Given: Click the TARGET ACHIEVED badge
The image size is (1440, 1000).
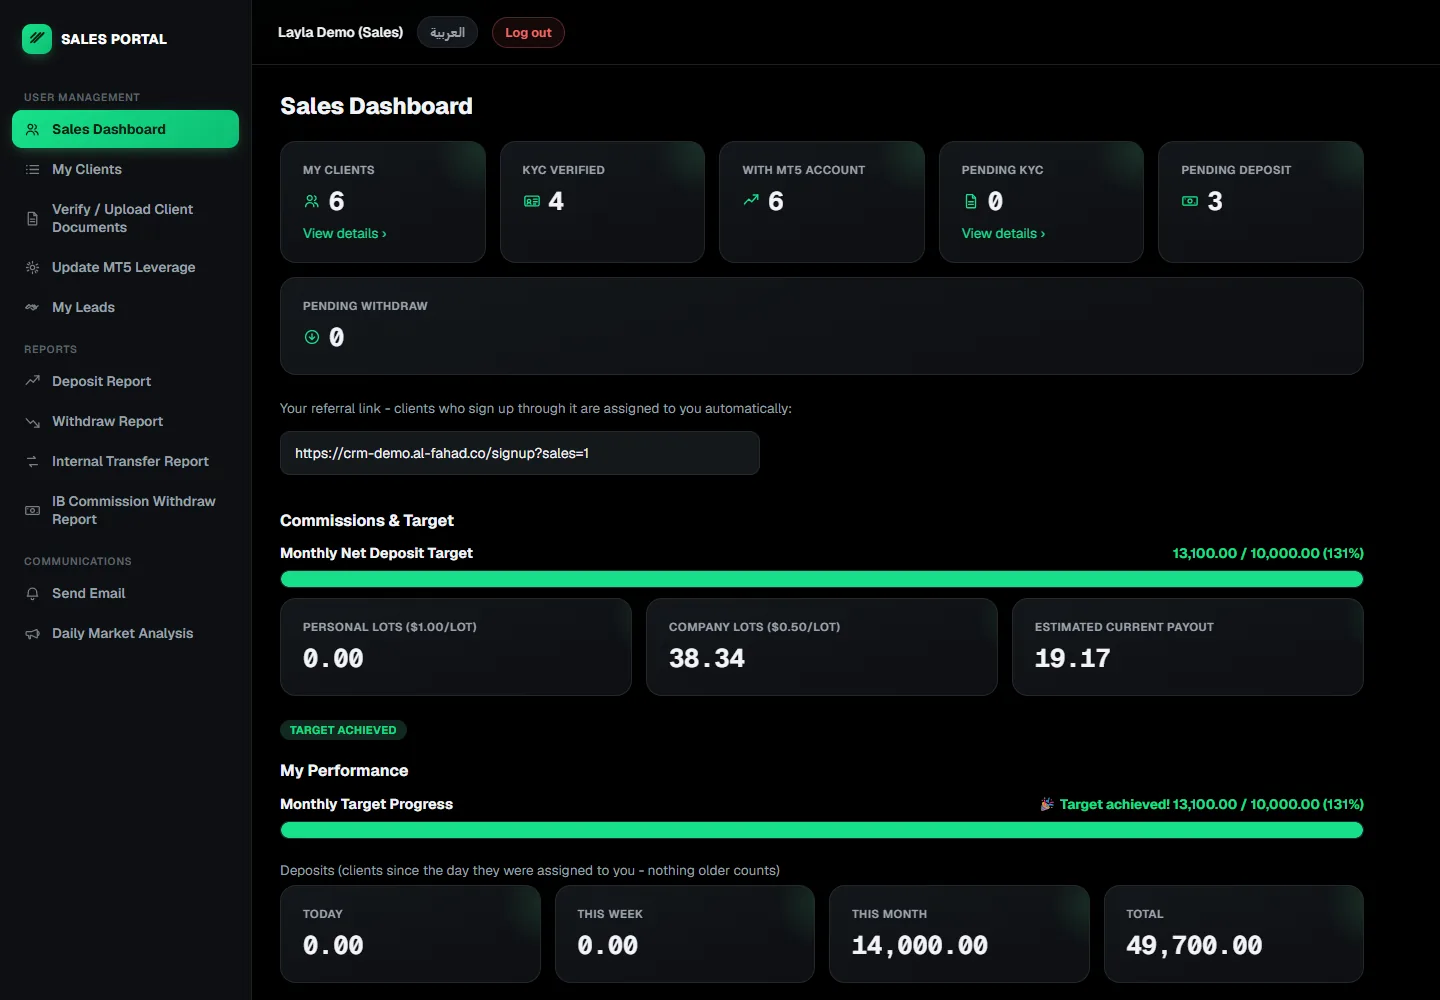Looking at the screenshot, I should pos(343,730).
